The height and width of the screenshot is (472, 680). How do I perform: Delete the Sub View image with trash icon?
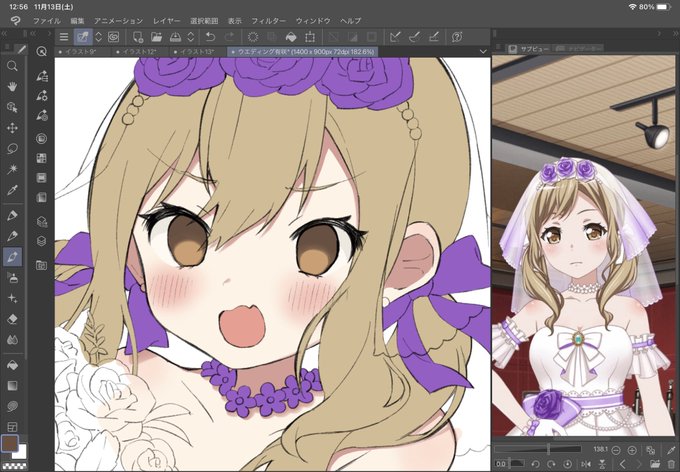[x=671, y=464]
